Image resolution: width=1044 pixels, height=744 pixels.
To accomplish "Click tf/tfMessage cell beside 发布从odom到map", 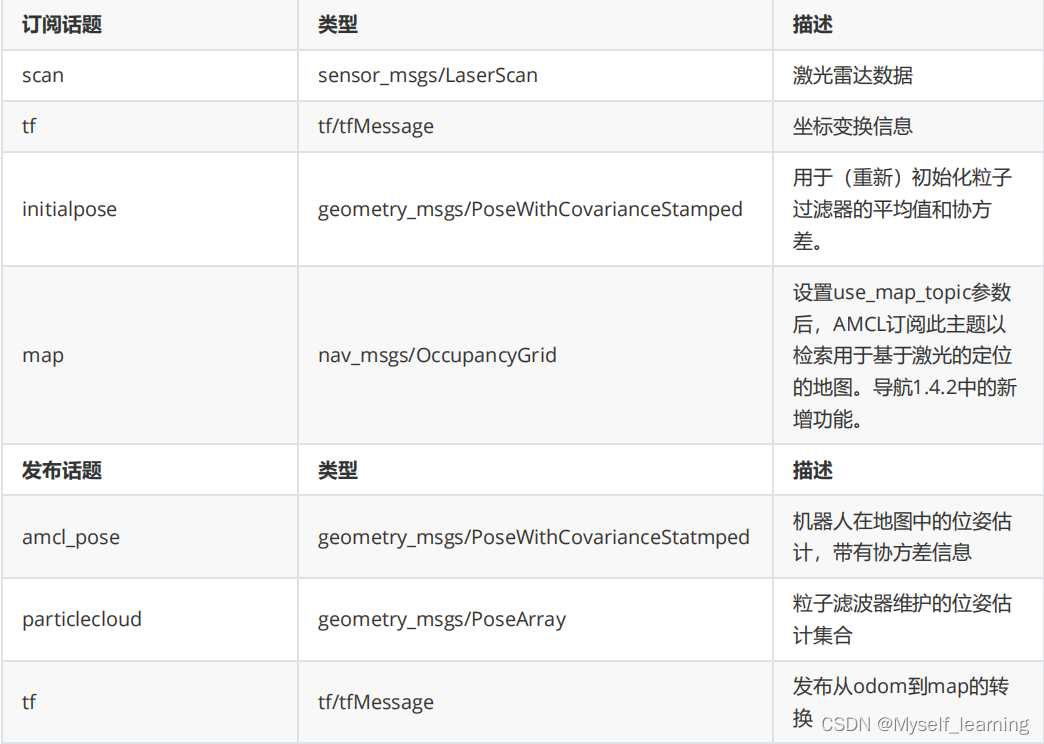I will coord(535,702).
